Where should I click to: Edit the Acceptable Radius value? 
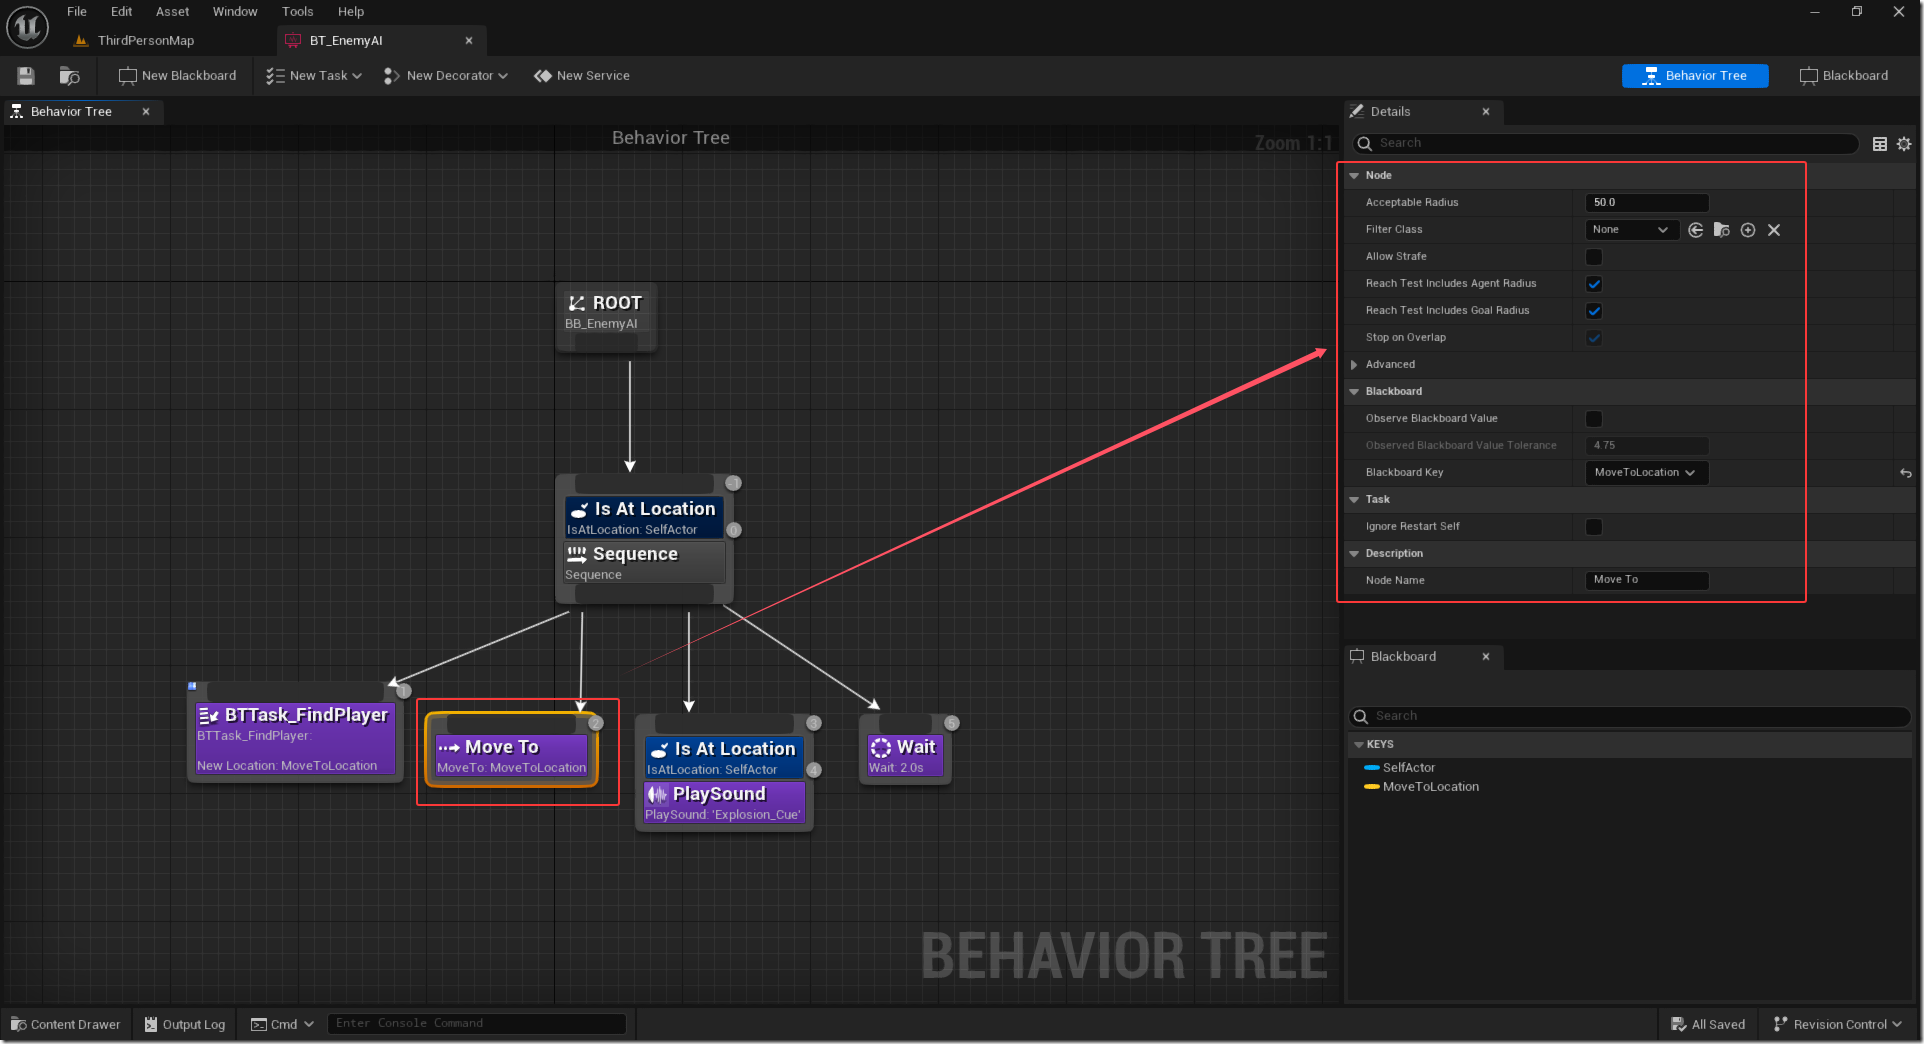[1647, 203]
